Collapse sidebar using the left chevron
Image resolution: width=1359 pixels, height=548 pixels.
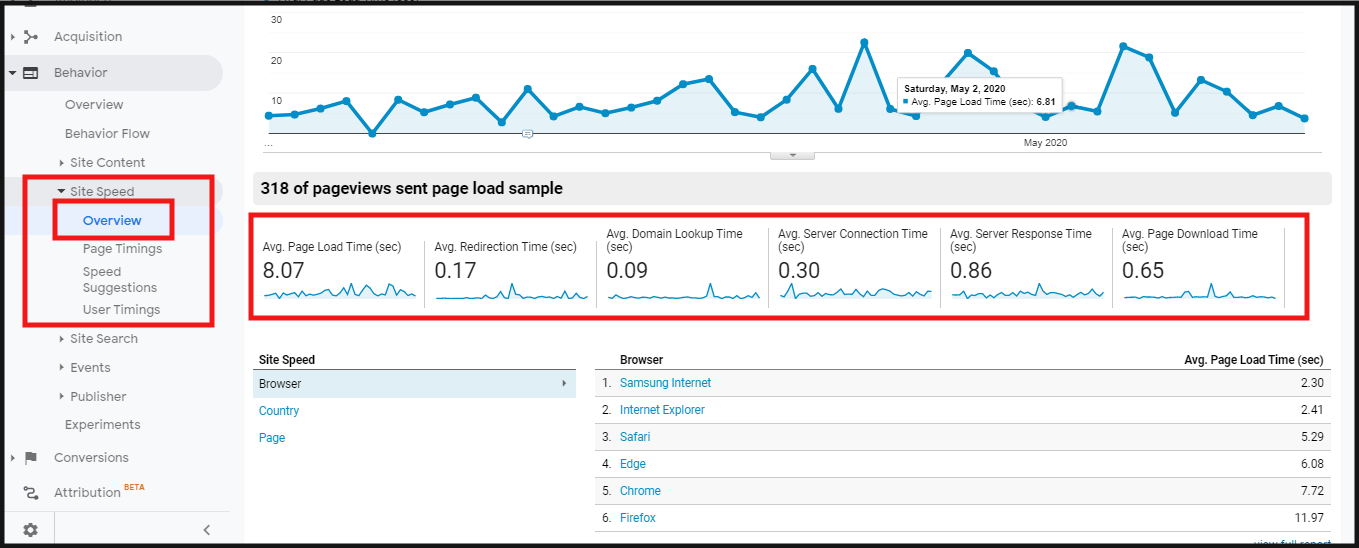207,530
